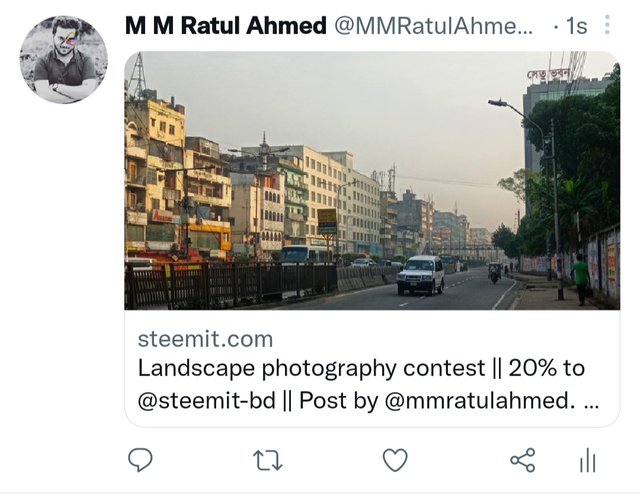This screenshot has width=640, height=497.
Task: Retweet this post using the arrows icon
Action: tap(268, 460)
